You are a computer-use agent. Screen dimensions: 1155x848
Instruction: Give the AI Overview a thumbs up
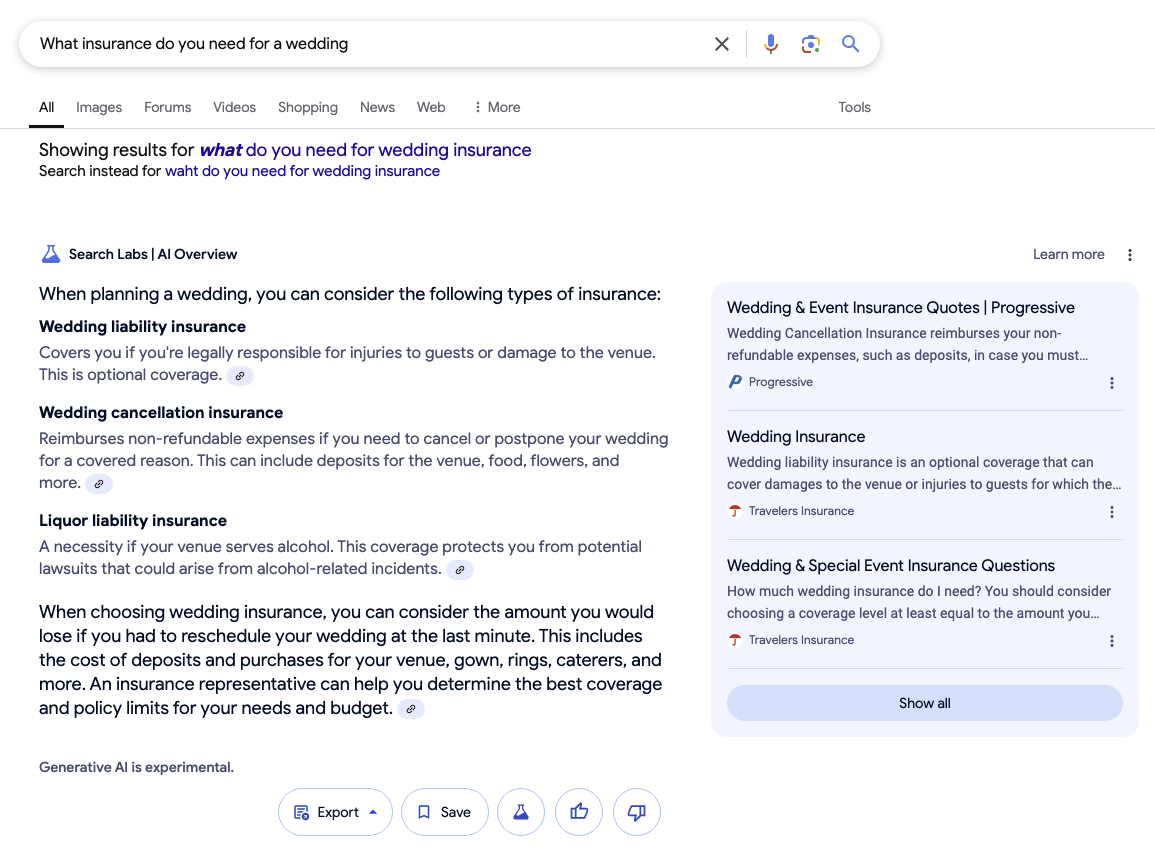click(579, 812)
